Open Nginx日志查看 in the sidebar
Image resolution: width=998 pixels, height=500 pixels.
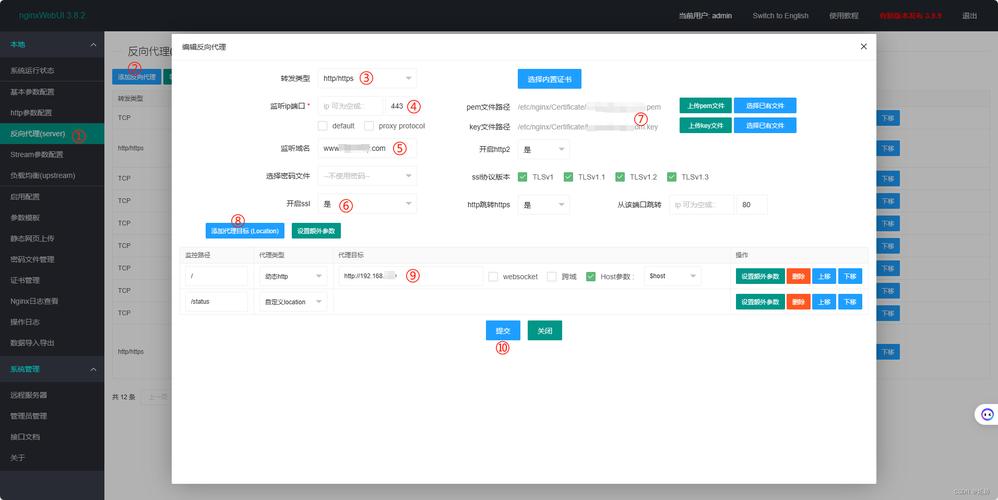pyautogui.click(x=52, y=302)
